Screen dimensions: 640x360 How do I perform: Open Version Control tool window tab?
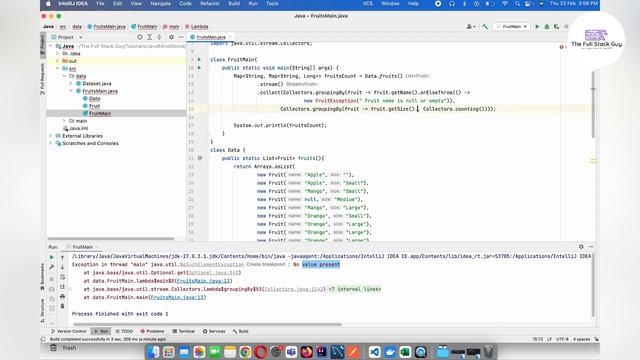[68, 331]
